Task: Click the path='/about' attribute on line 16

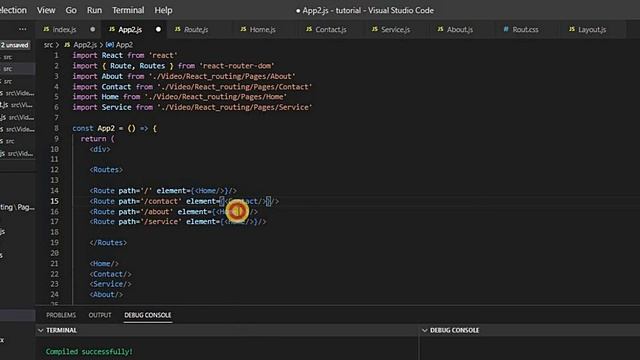Action: click(x=146, y=212)
